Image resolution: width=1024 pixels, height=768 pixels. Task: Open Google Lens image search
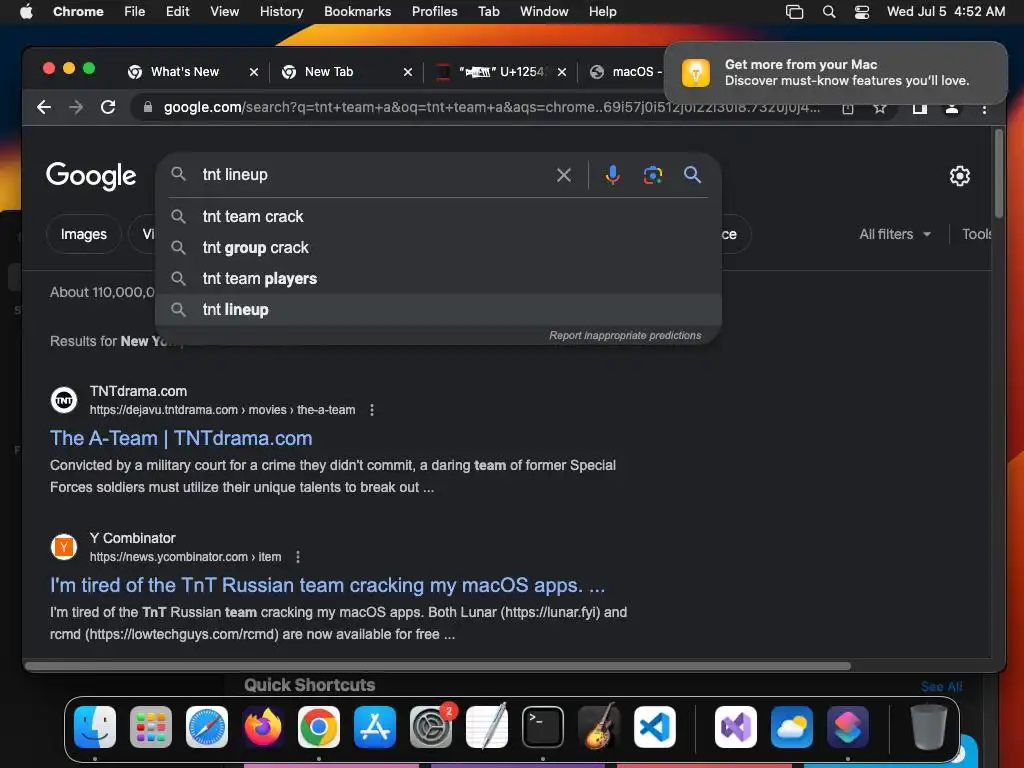coord(652,175)
